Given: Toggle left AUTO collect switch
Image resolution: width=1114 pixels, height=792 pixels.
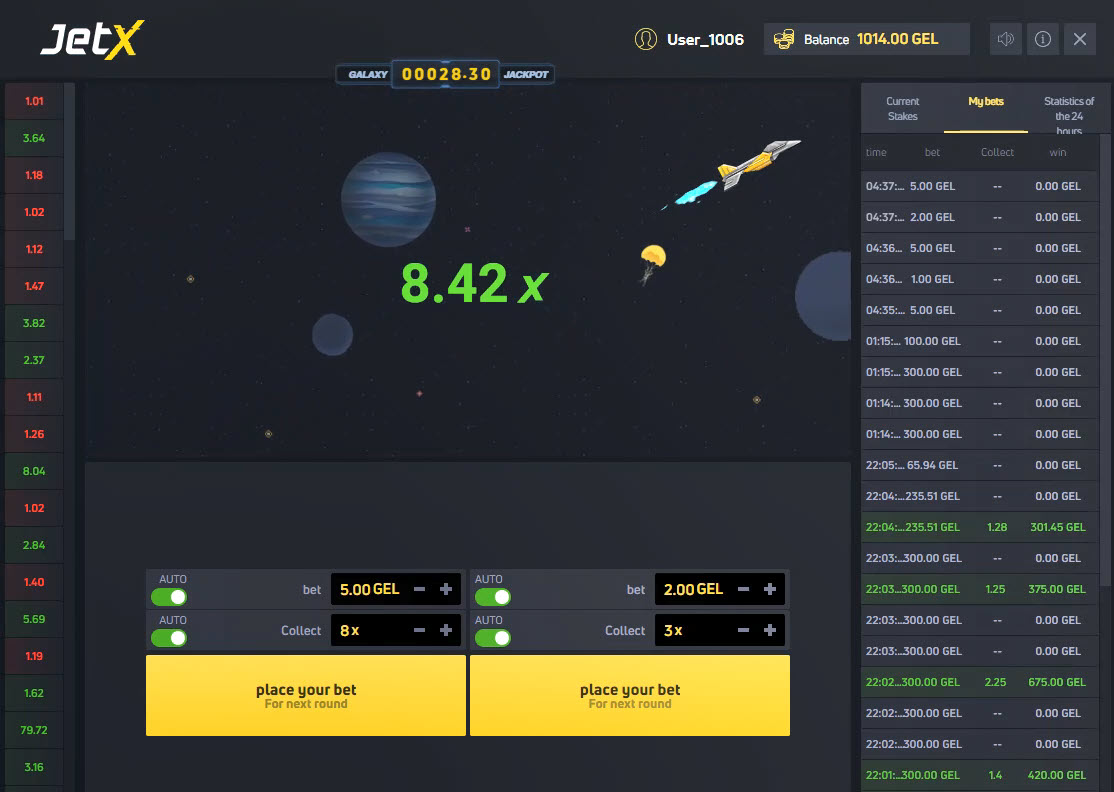Looking at the screenshot, I should click(x=169, y=638).
